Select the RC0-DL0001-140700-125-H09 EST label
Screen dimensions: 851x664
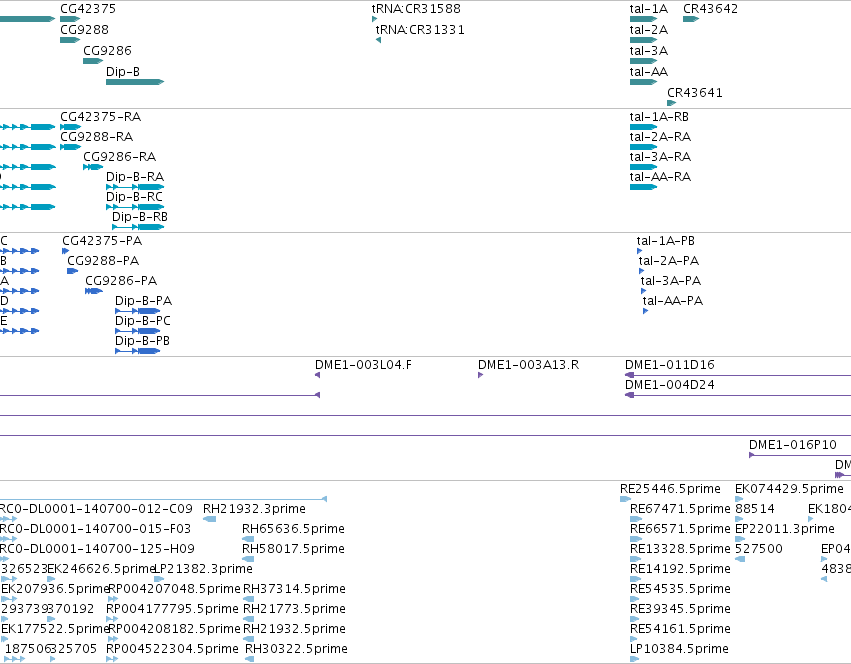[97, 549]
